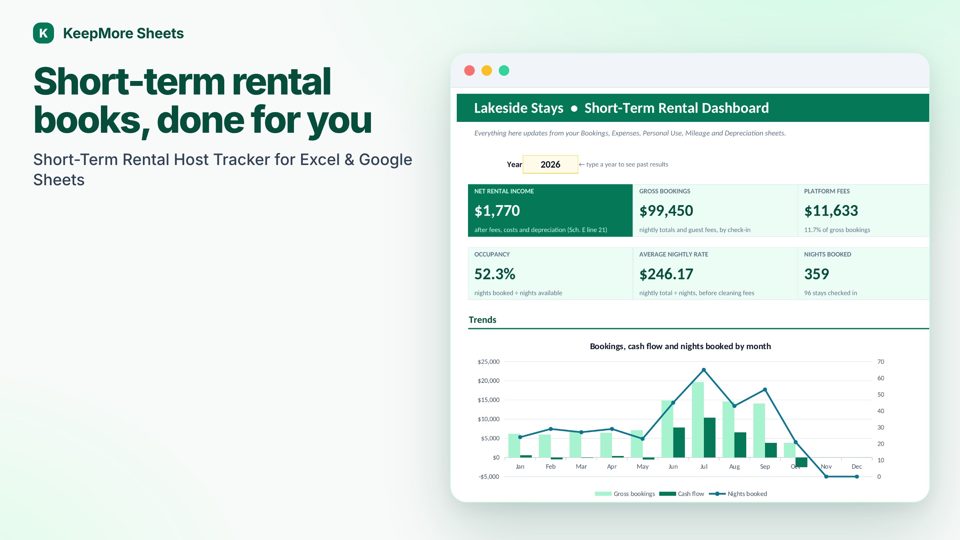
Task: Select the Year input cell showing 2026
Action: [x=550, y=164]
